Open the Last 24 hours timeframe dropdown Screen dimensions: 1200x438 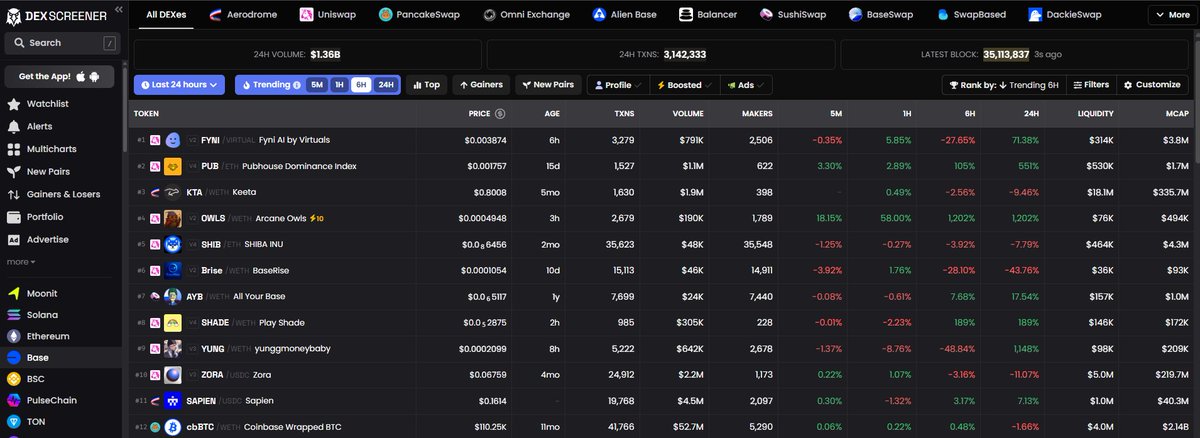(x=179, y=85)
